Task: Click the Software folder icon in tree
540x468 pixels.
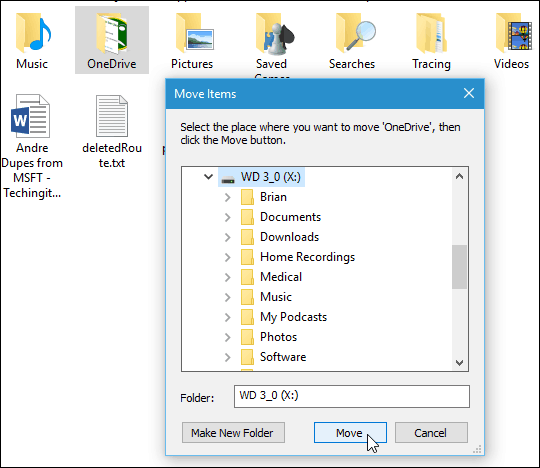Action: [x=247, y=357]
